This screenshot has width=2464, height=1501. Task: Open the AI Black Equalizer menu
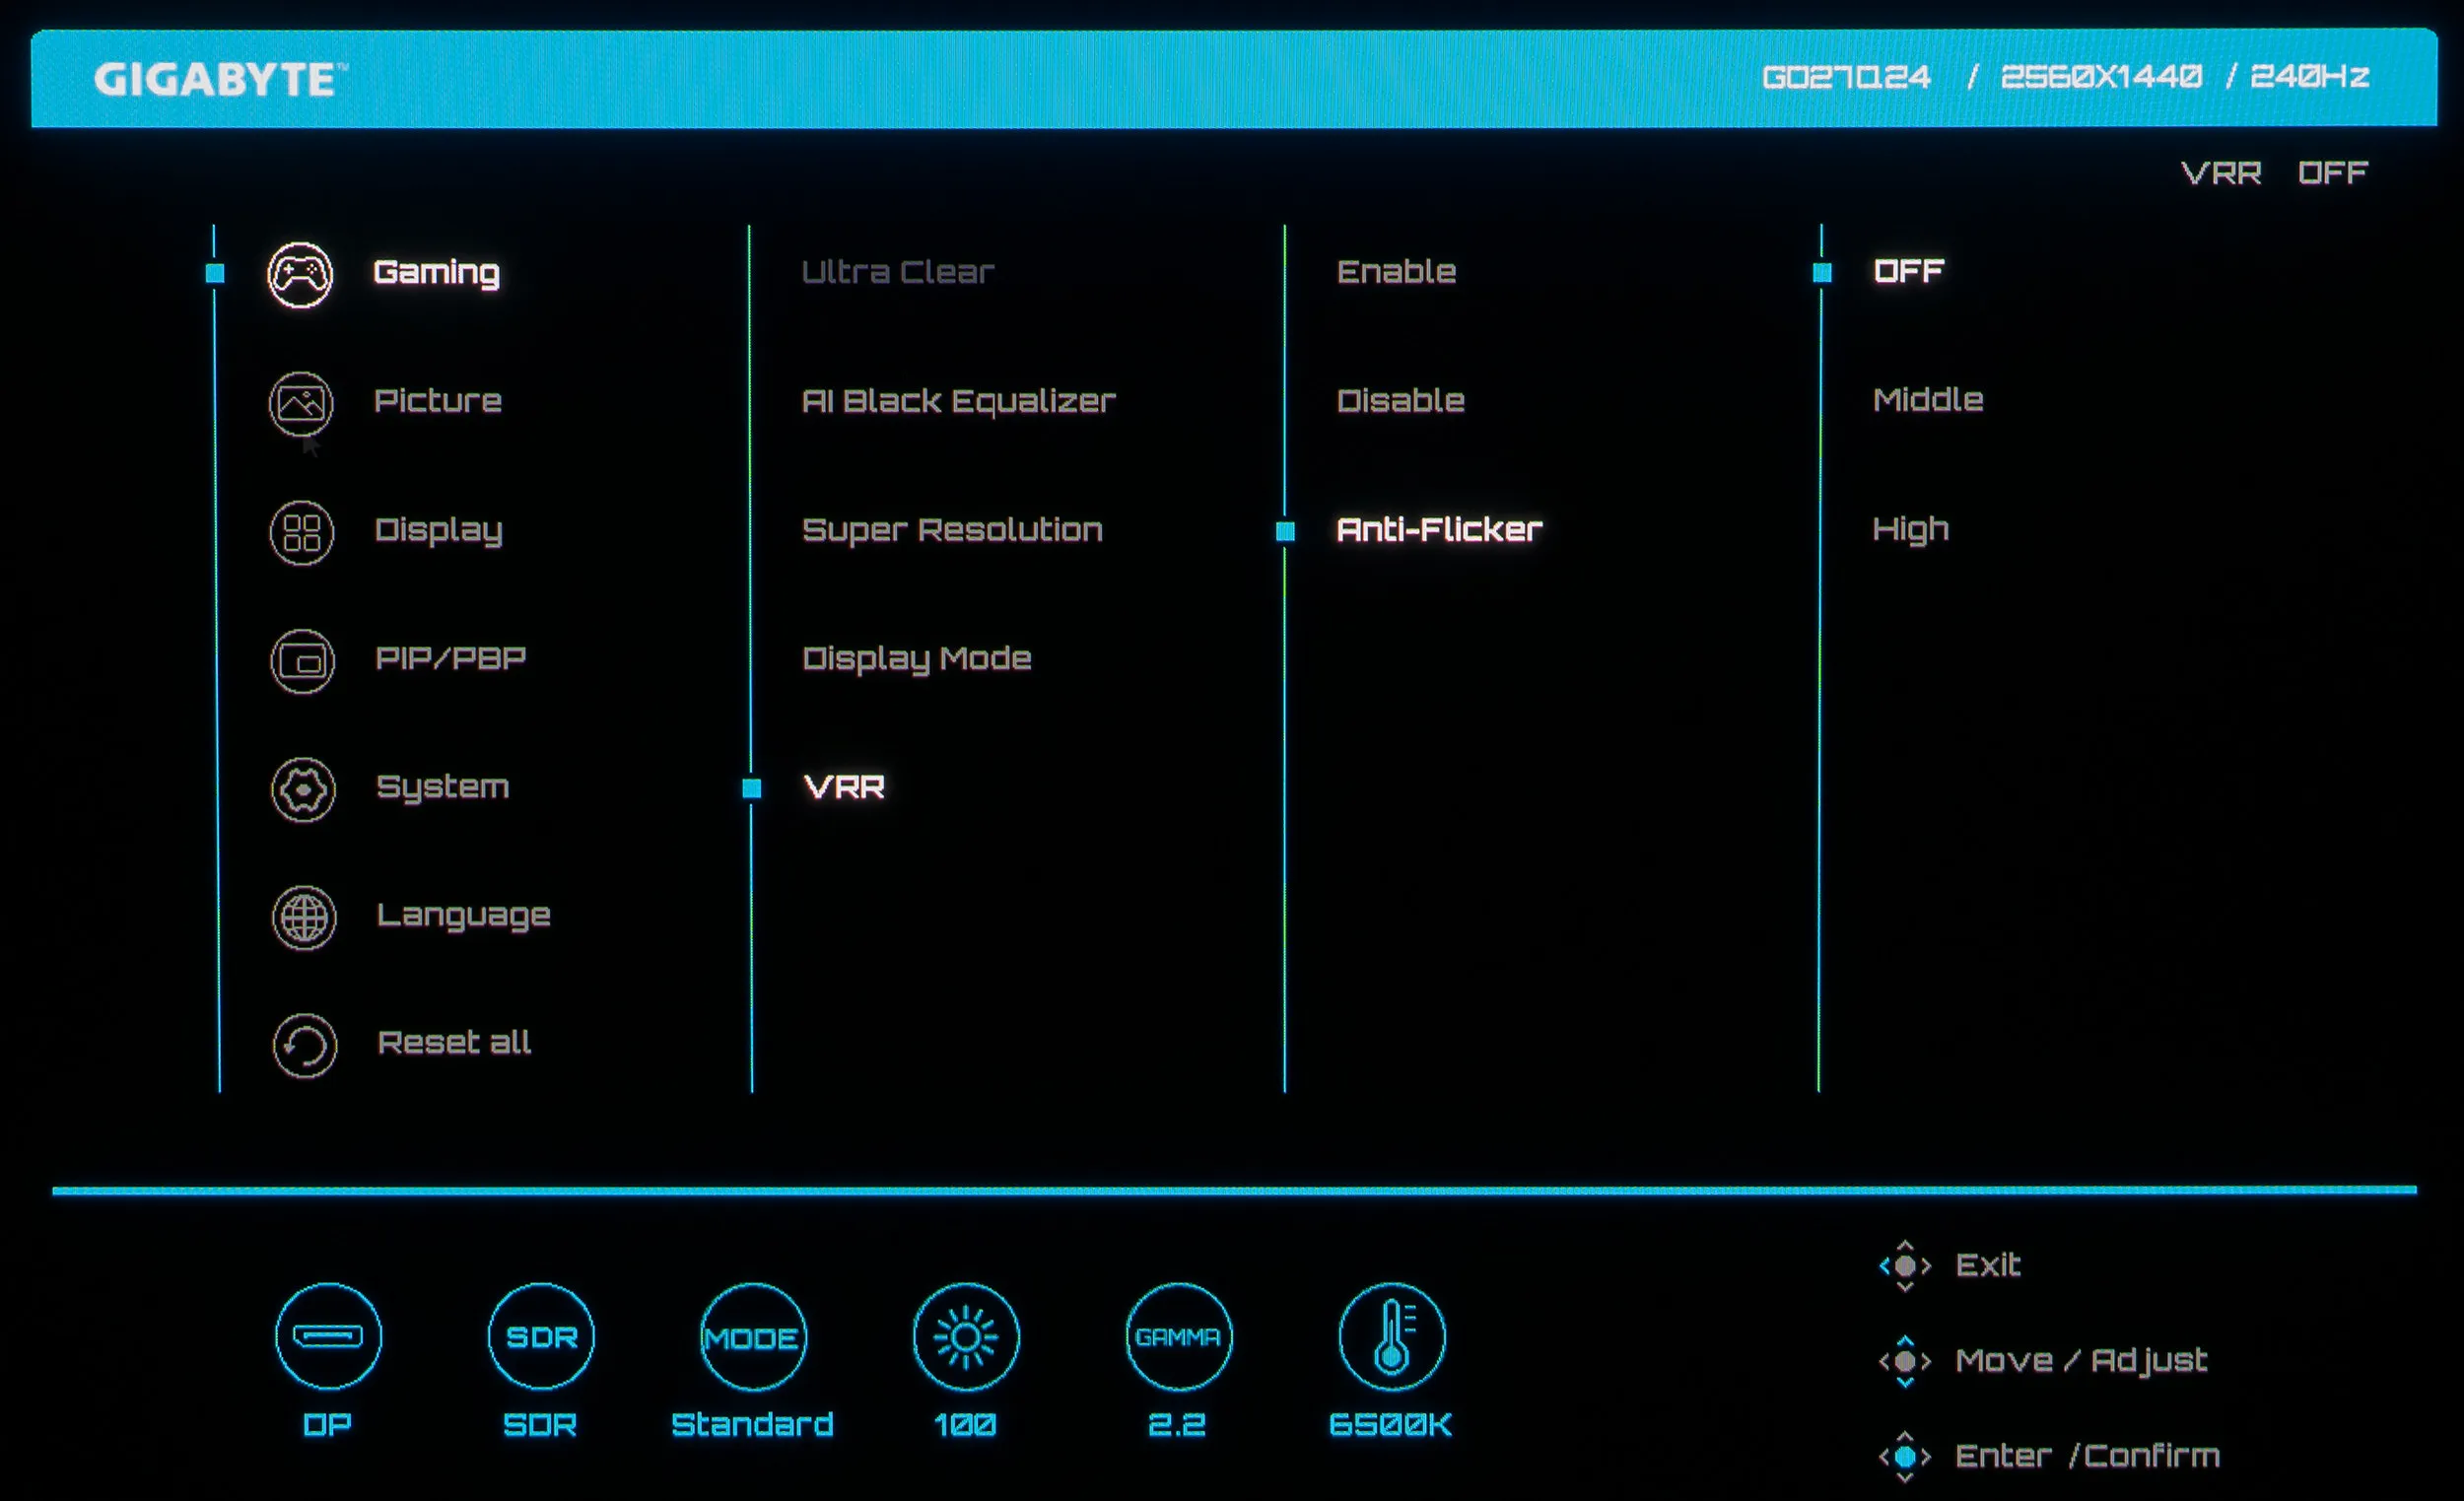coord(958,401)
